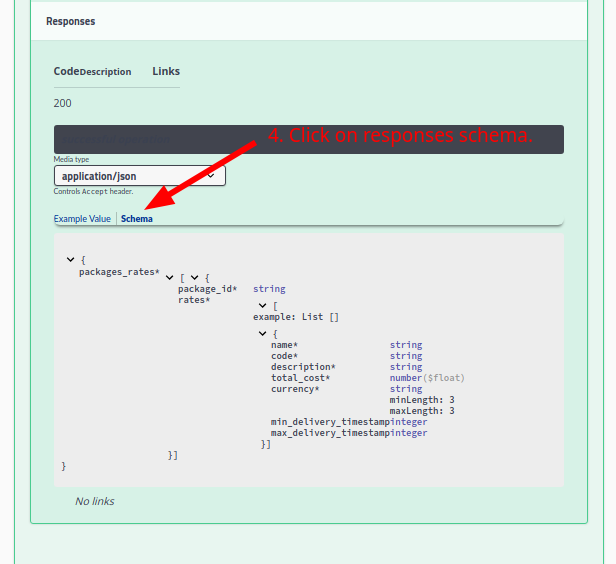Collapse the rates array chevron
The image size is (616, 564).
coord(262,305)
